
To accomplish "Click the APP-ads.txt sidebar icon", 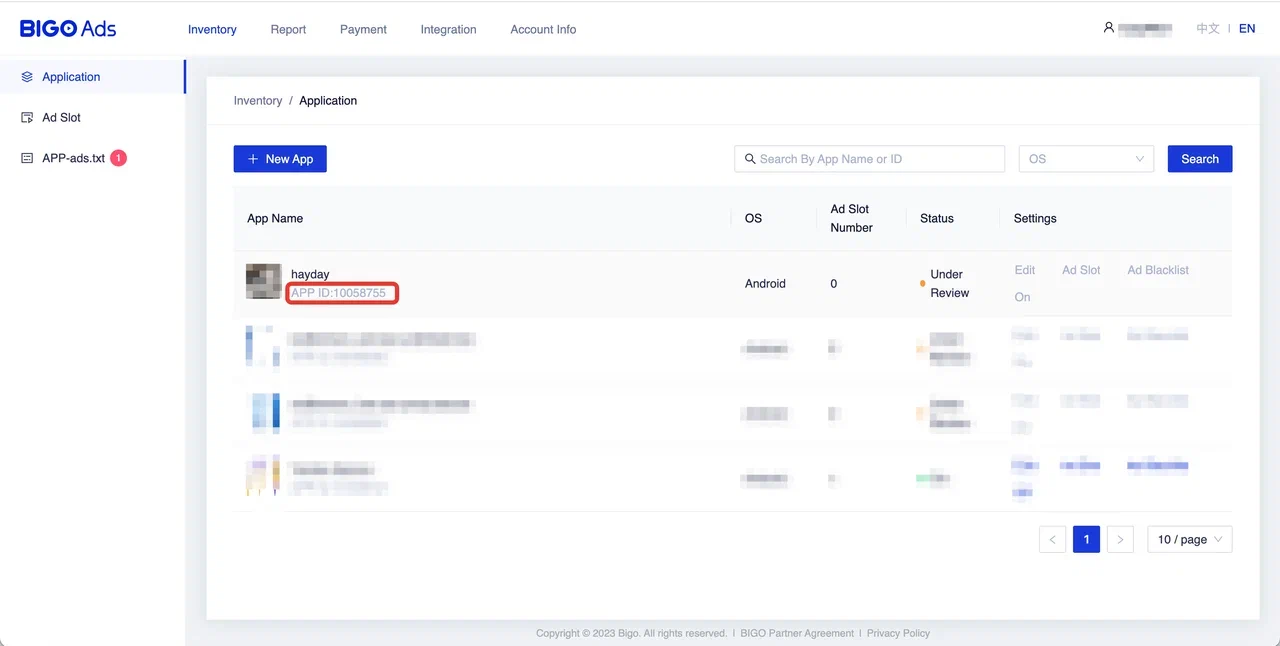I will point(27,158).
